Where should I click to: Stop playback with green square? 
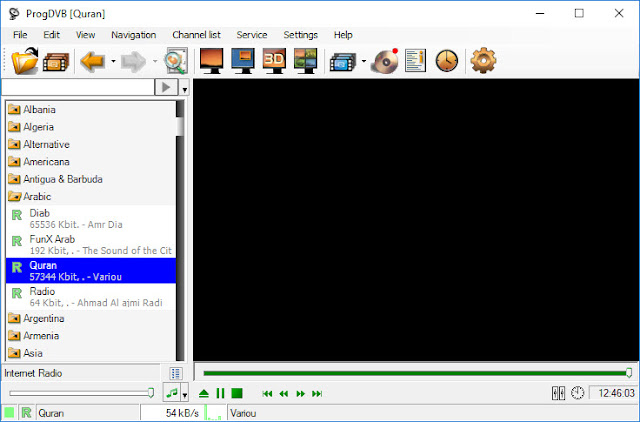237,393
